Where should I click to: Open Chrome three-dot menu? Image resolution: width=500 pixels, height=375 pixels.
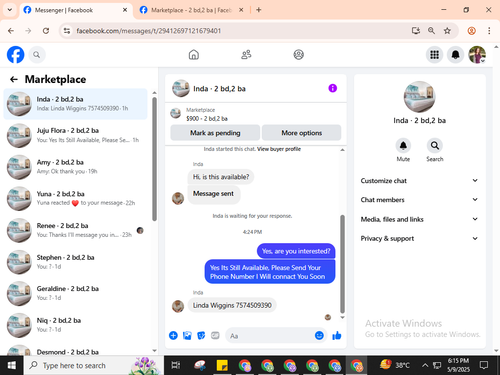(x=489, y=31)
